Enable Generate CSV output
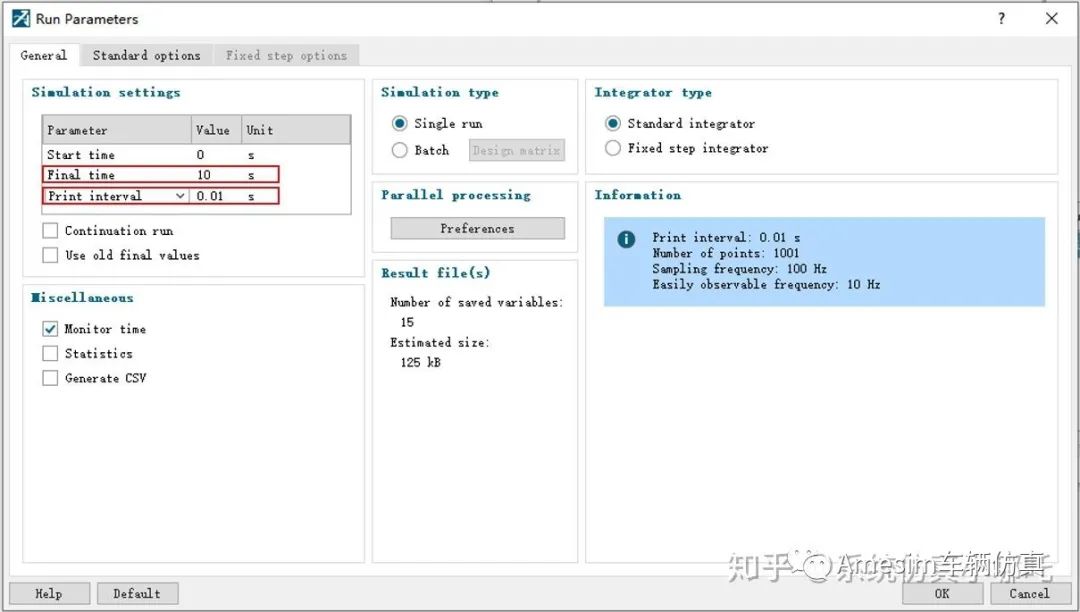Screen dimensions: 1080x612 [x=50, y=378]
